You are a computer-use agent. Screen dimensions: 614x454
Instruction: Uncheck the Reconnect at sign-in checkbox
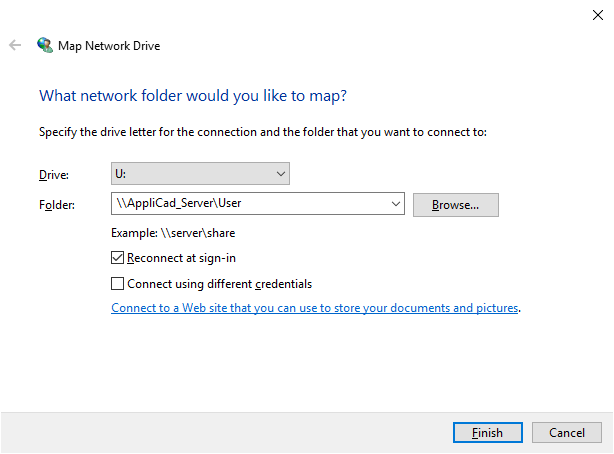click(117, 258)
